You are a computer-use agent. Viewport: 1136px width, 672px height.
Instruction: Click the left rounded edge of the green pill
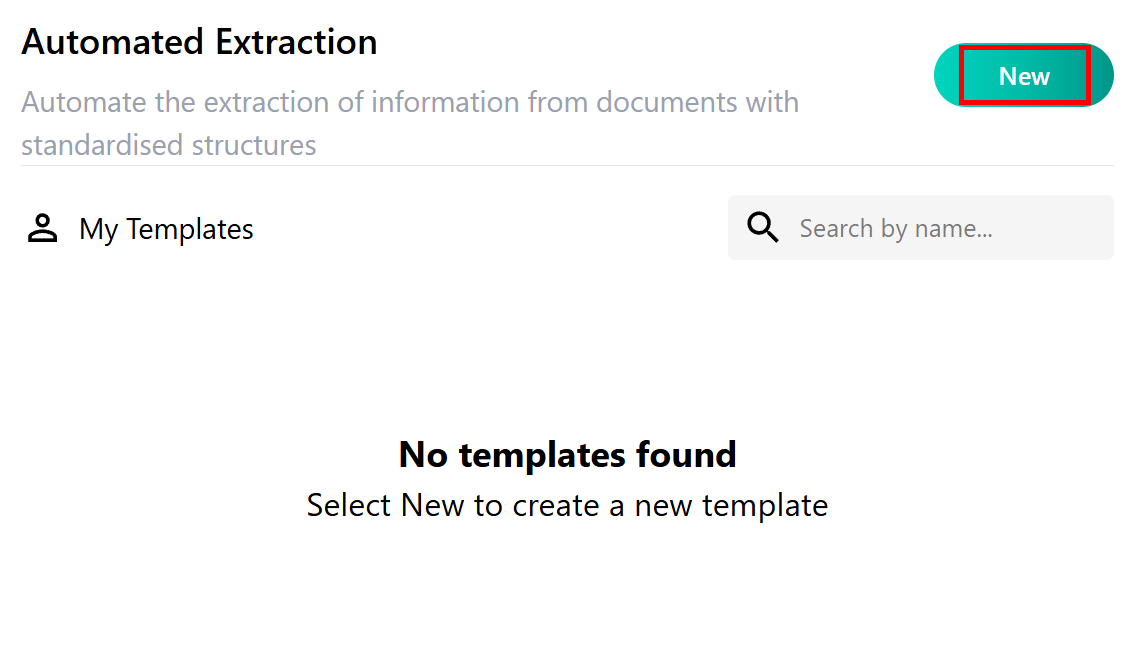point(946,76)
